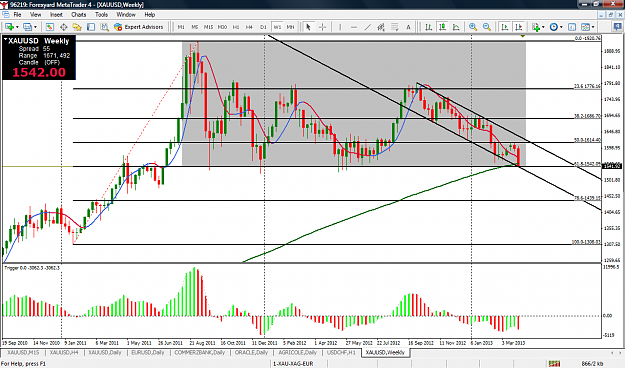Click the zoom in magnifier
625x368 pixels.
point(473,27)
